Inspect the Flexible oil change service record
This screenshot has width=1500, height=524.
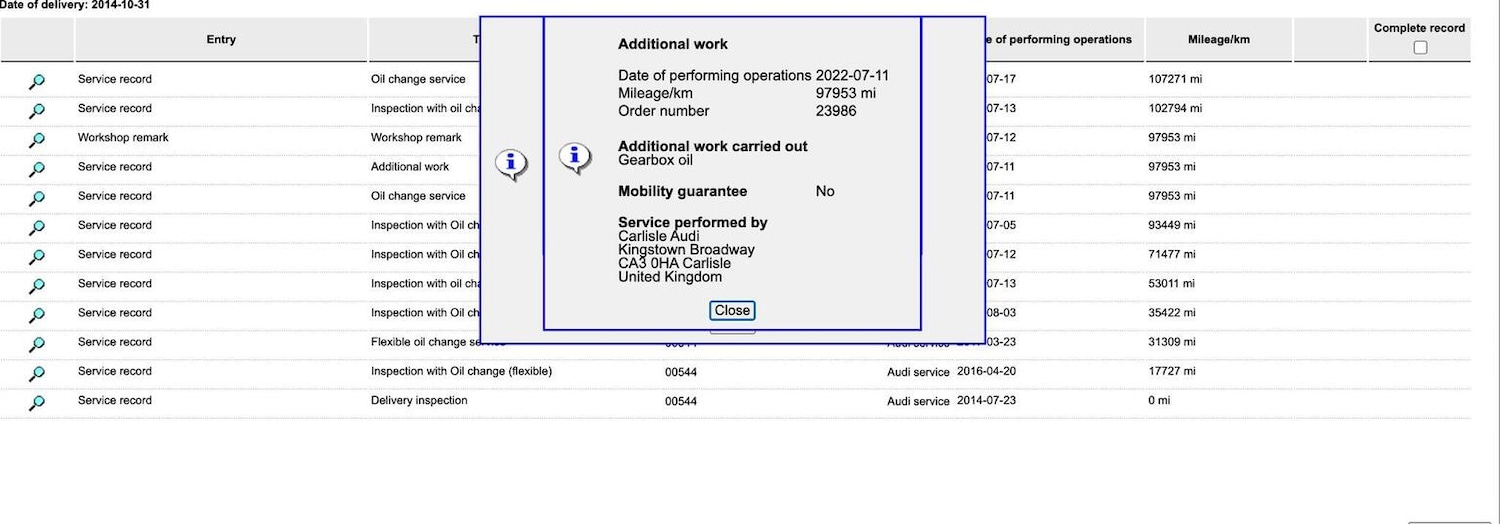point(37,344)
